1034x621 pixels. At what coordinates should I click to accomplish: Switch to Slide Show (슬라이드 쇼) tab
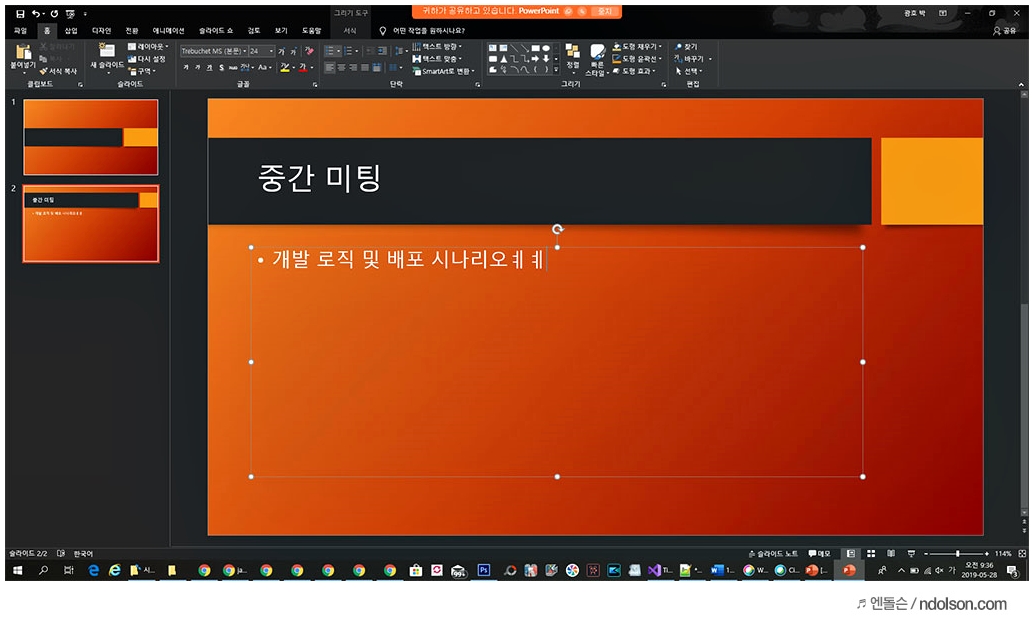point(216,30)
